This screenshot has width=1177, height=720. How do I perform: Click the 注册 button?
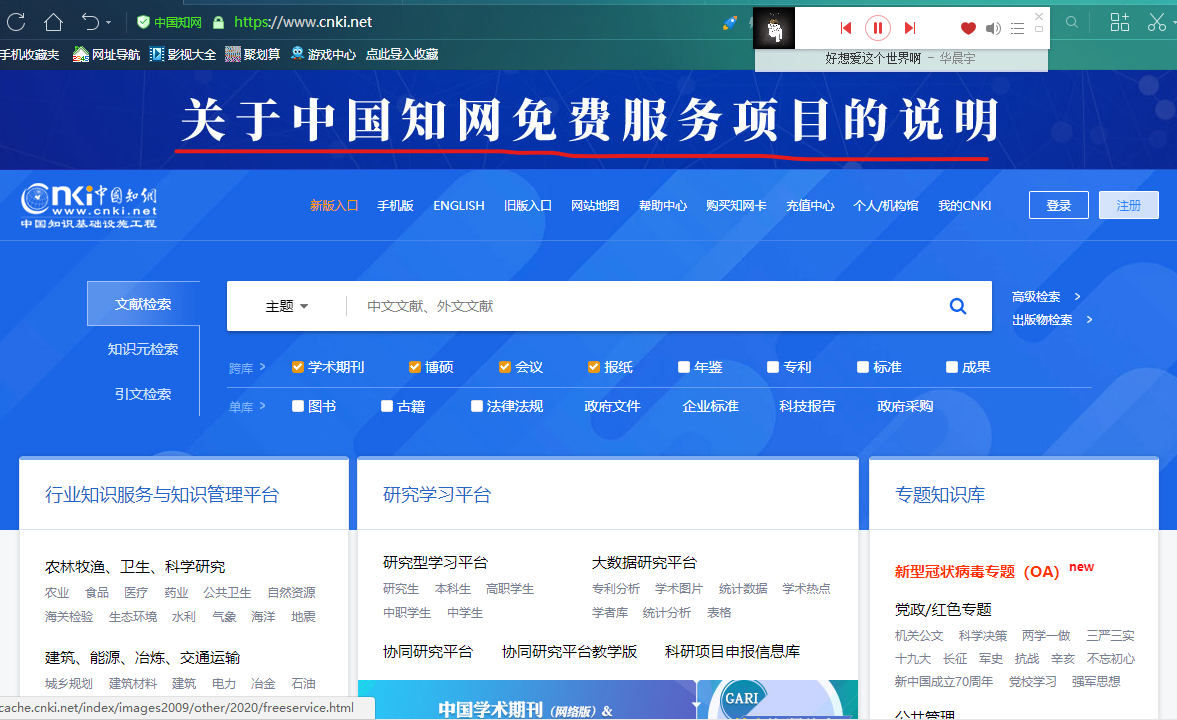1128,205
